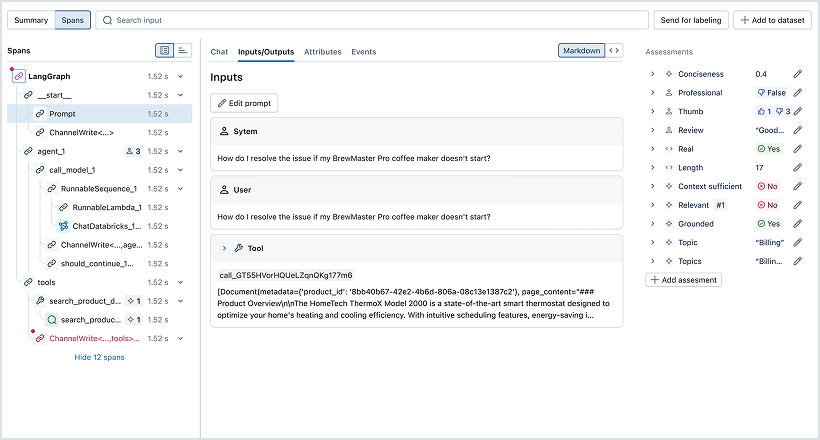The height and width of the screenshot is (440, 820).
Task: Expand the Context sufficient assessment row
Action: [652, 186]
